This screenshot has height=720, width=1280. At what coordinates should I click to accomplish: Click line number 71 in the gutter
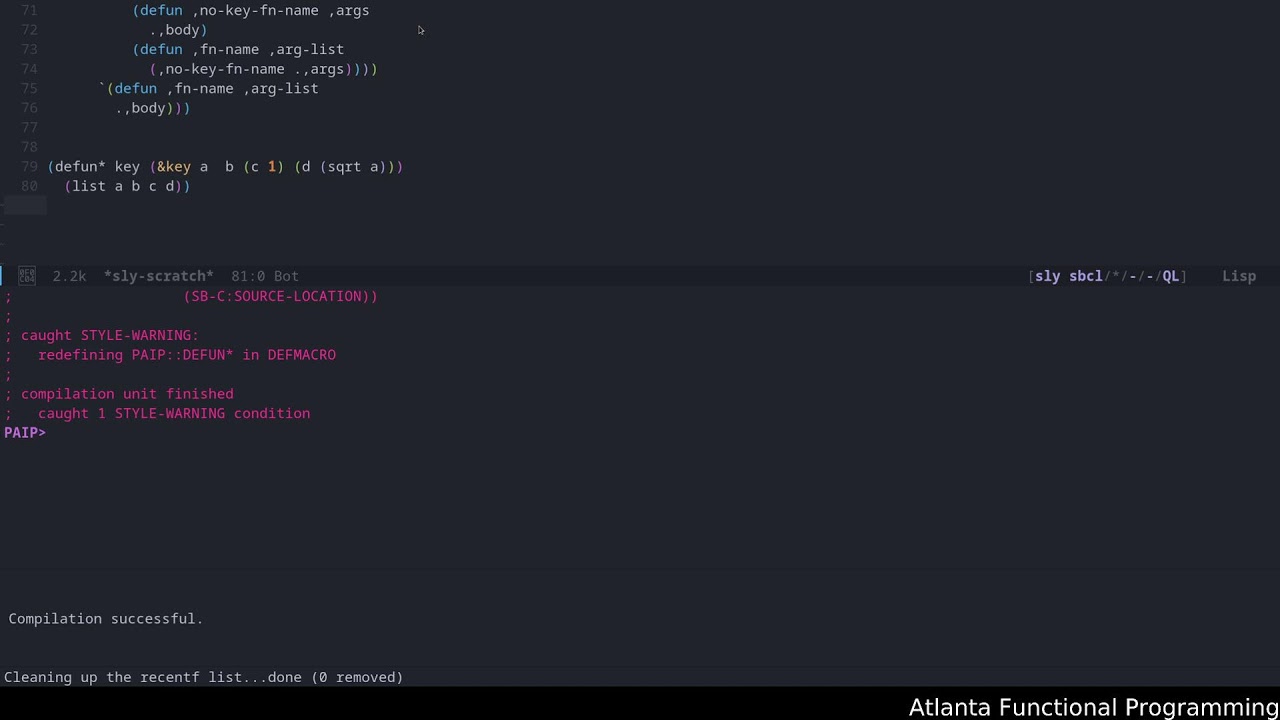[29, 10]
